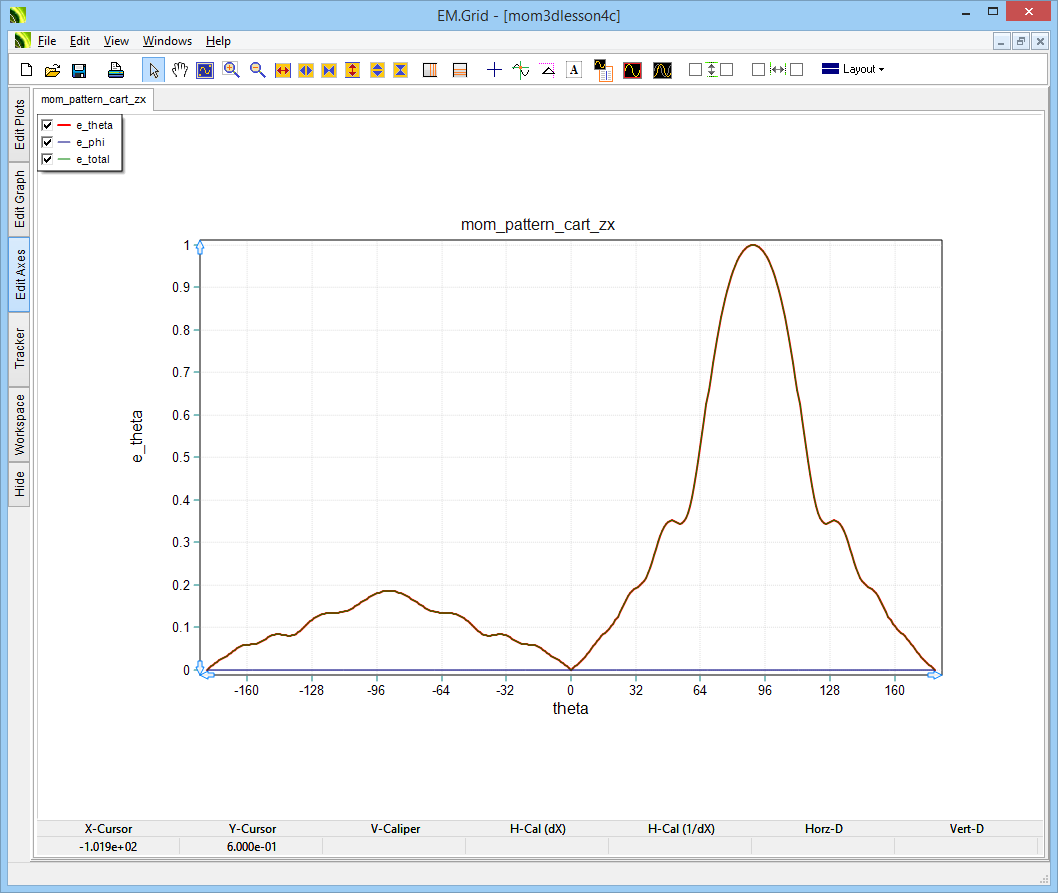Toggle the e_phi curve checkbox
The width and height of the screenshot is (1058, 893).
click(x=47, y=142)
